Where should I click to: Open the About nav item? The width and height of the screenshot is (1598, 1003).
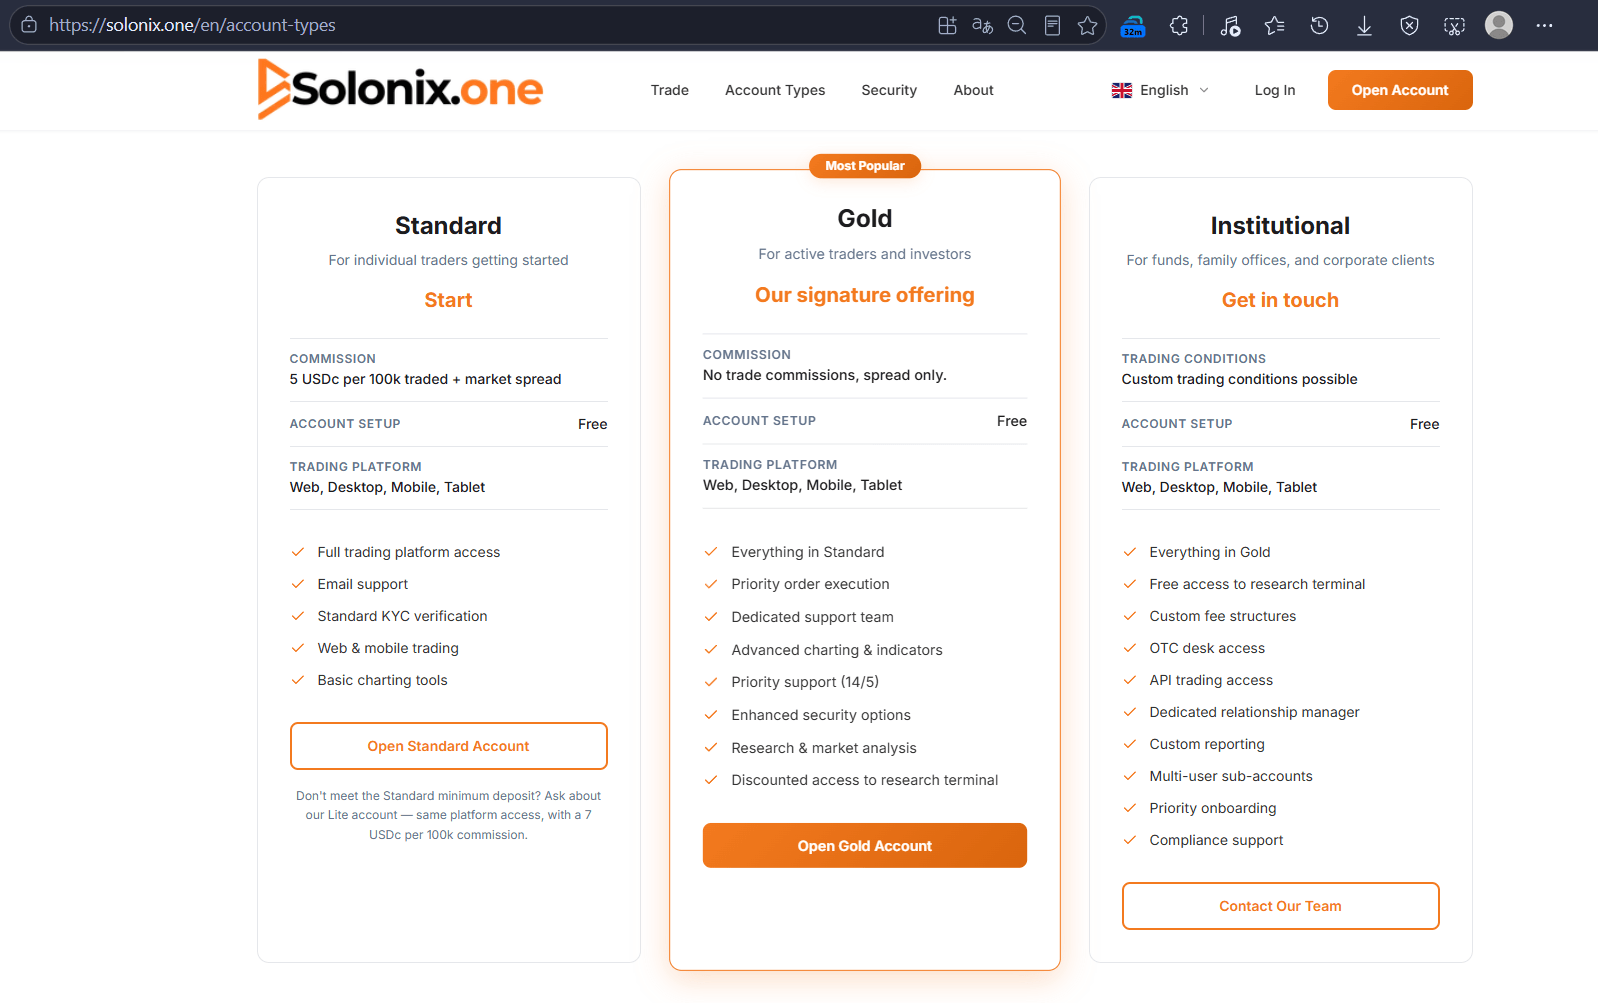973,90
